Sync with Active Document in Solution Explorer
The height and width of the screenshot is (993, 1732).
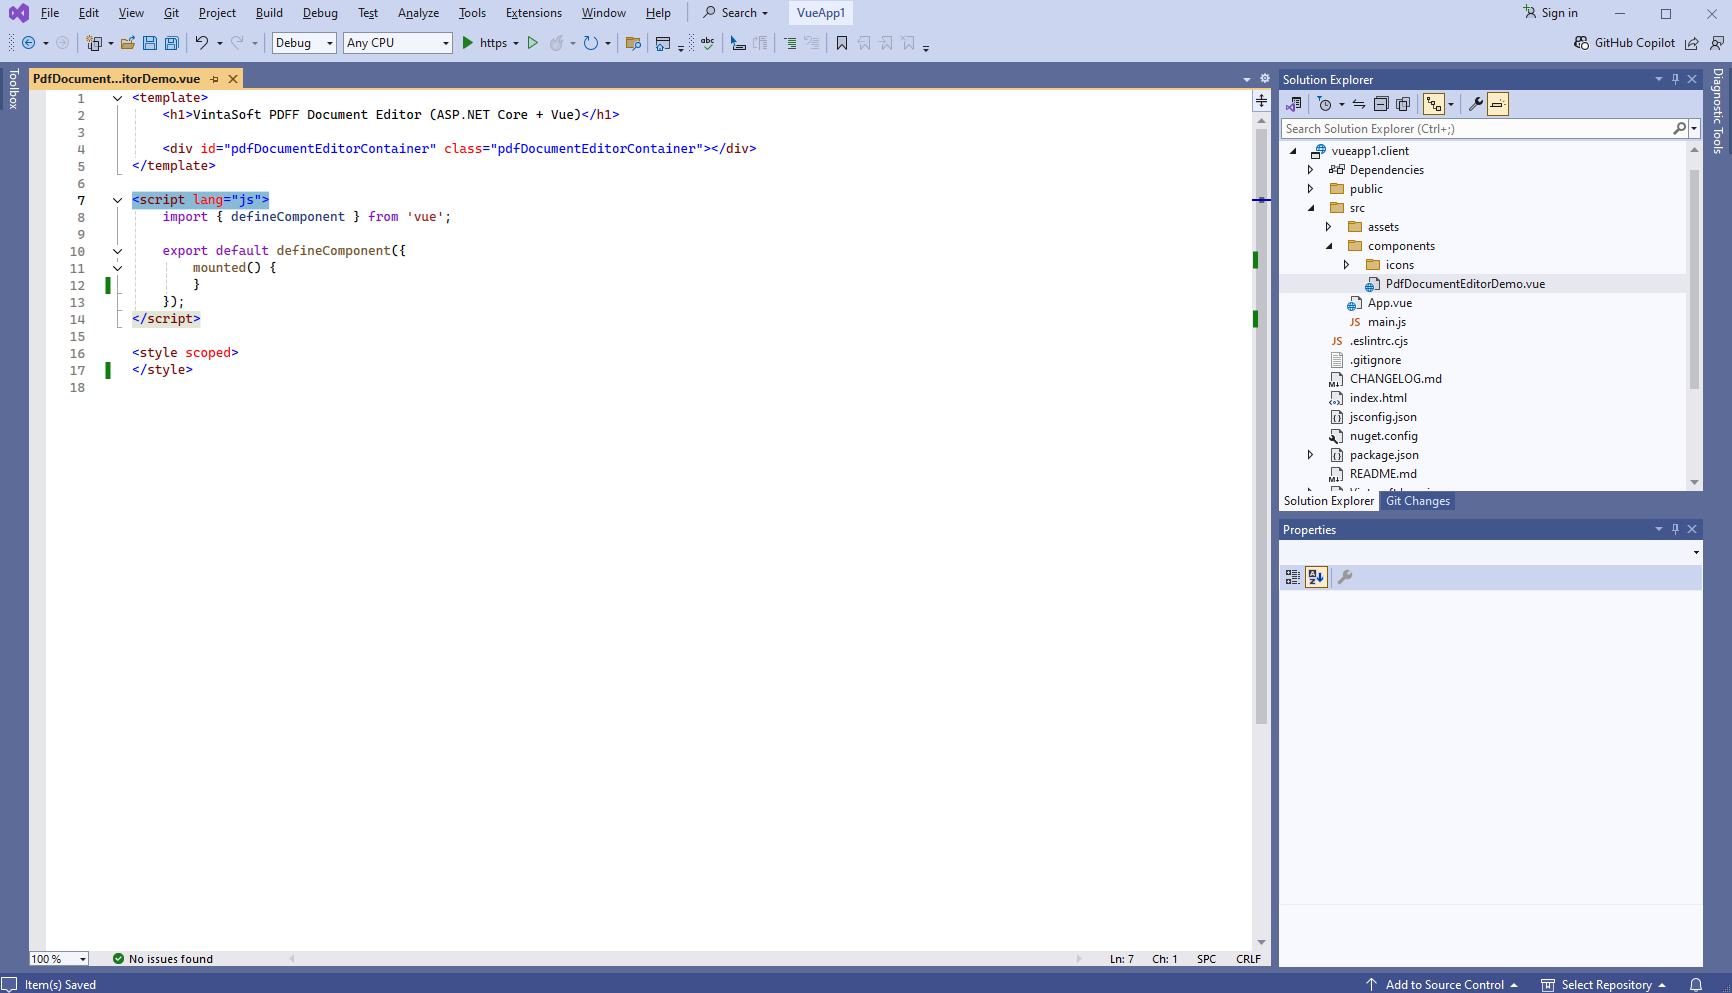tap(1359, 104)
